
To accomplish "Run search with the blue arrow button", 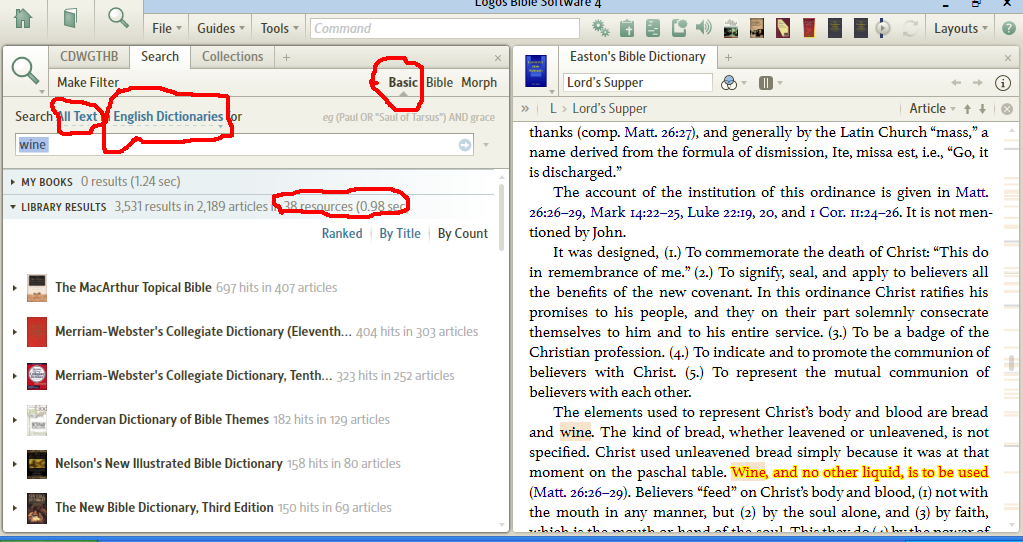I will 465,145.
